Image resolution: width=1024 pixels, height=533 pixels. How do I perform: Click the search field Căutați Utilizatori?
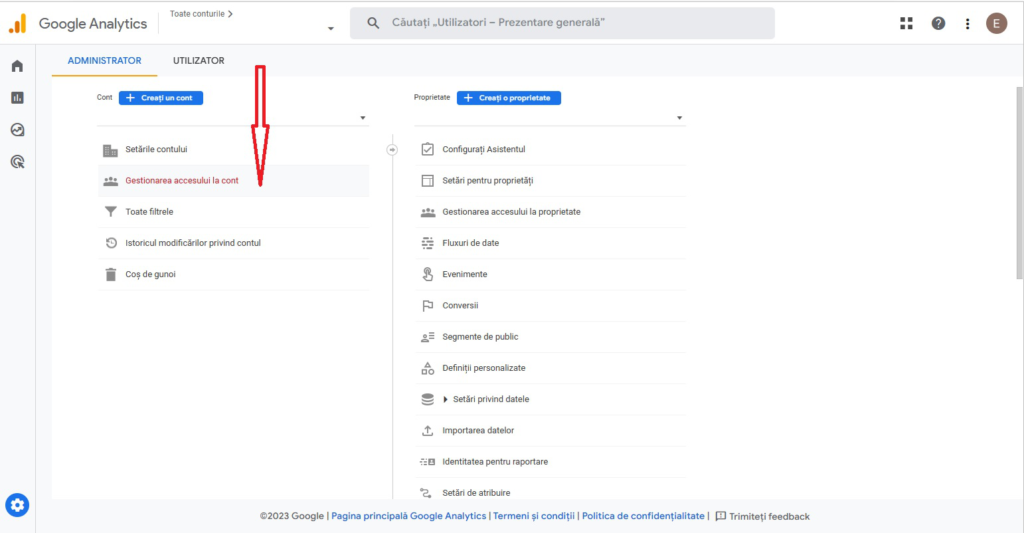pyautogui.click(x=562, y=23)
